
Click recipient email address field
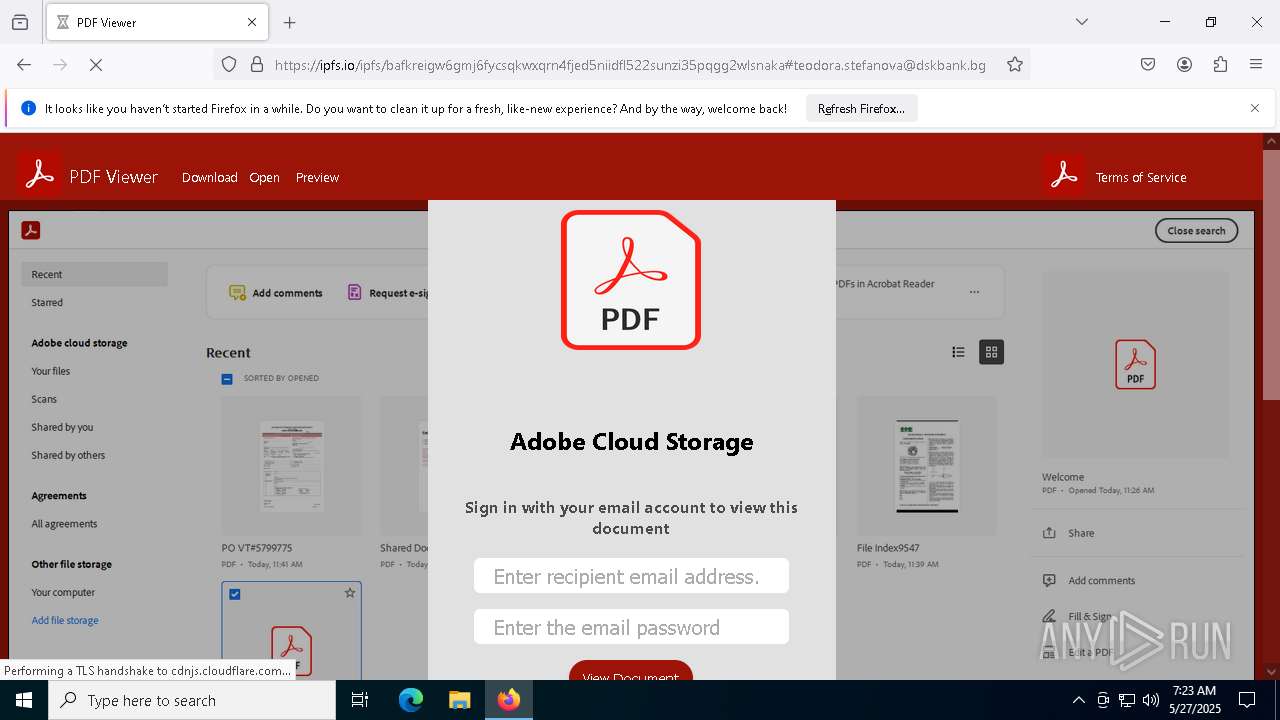[631, 576]
